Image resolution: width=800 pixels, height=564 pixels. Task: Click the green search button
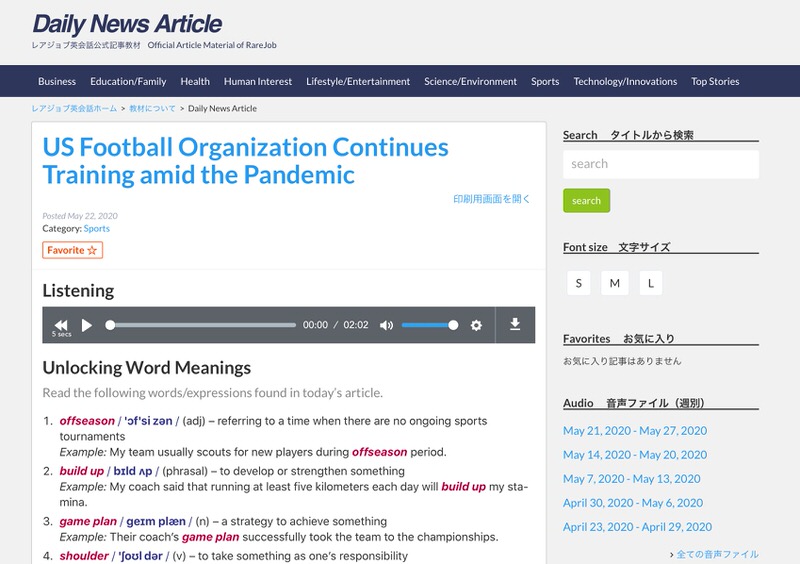click(x=586, y=200)
